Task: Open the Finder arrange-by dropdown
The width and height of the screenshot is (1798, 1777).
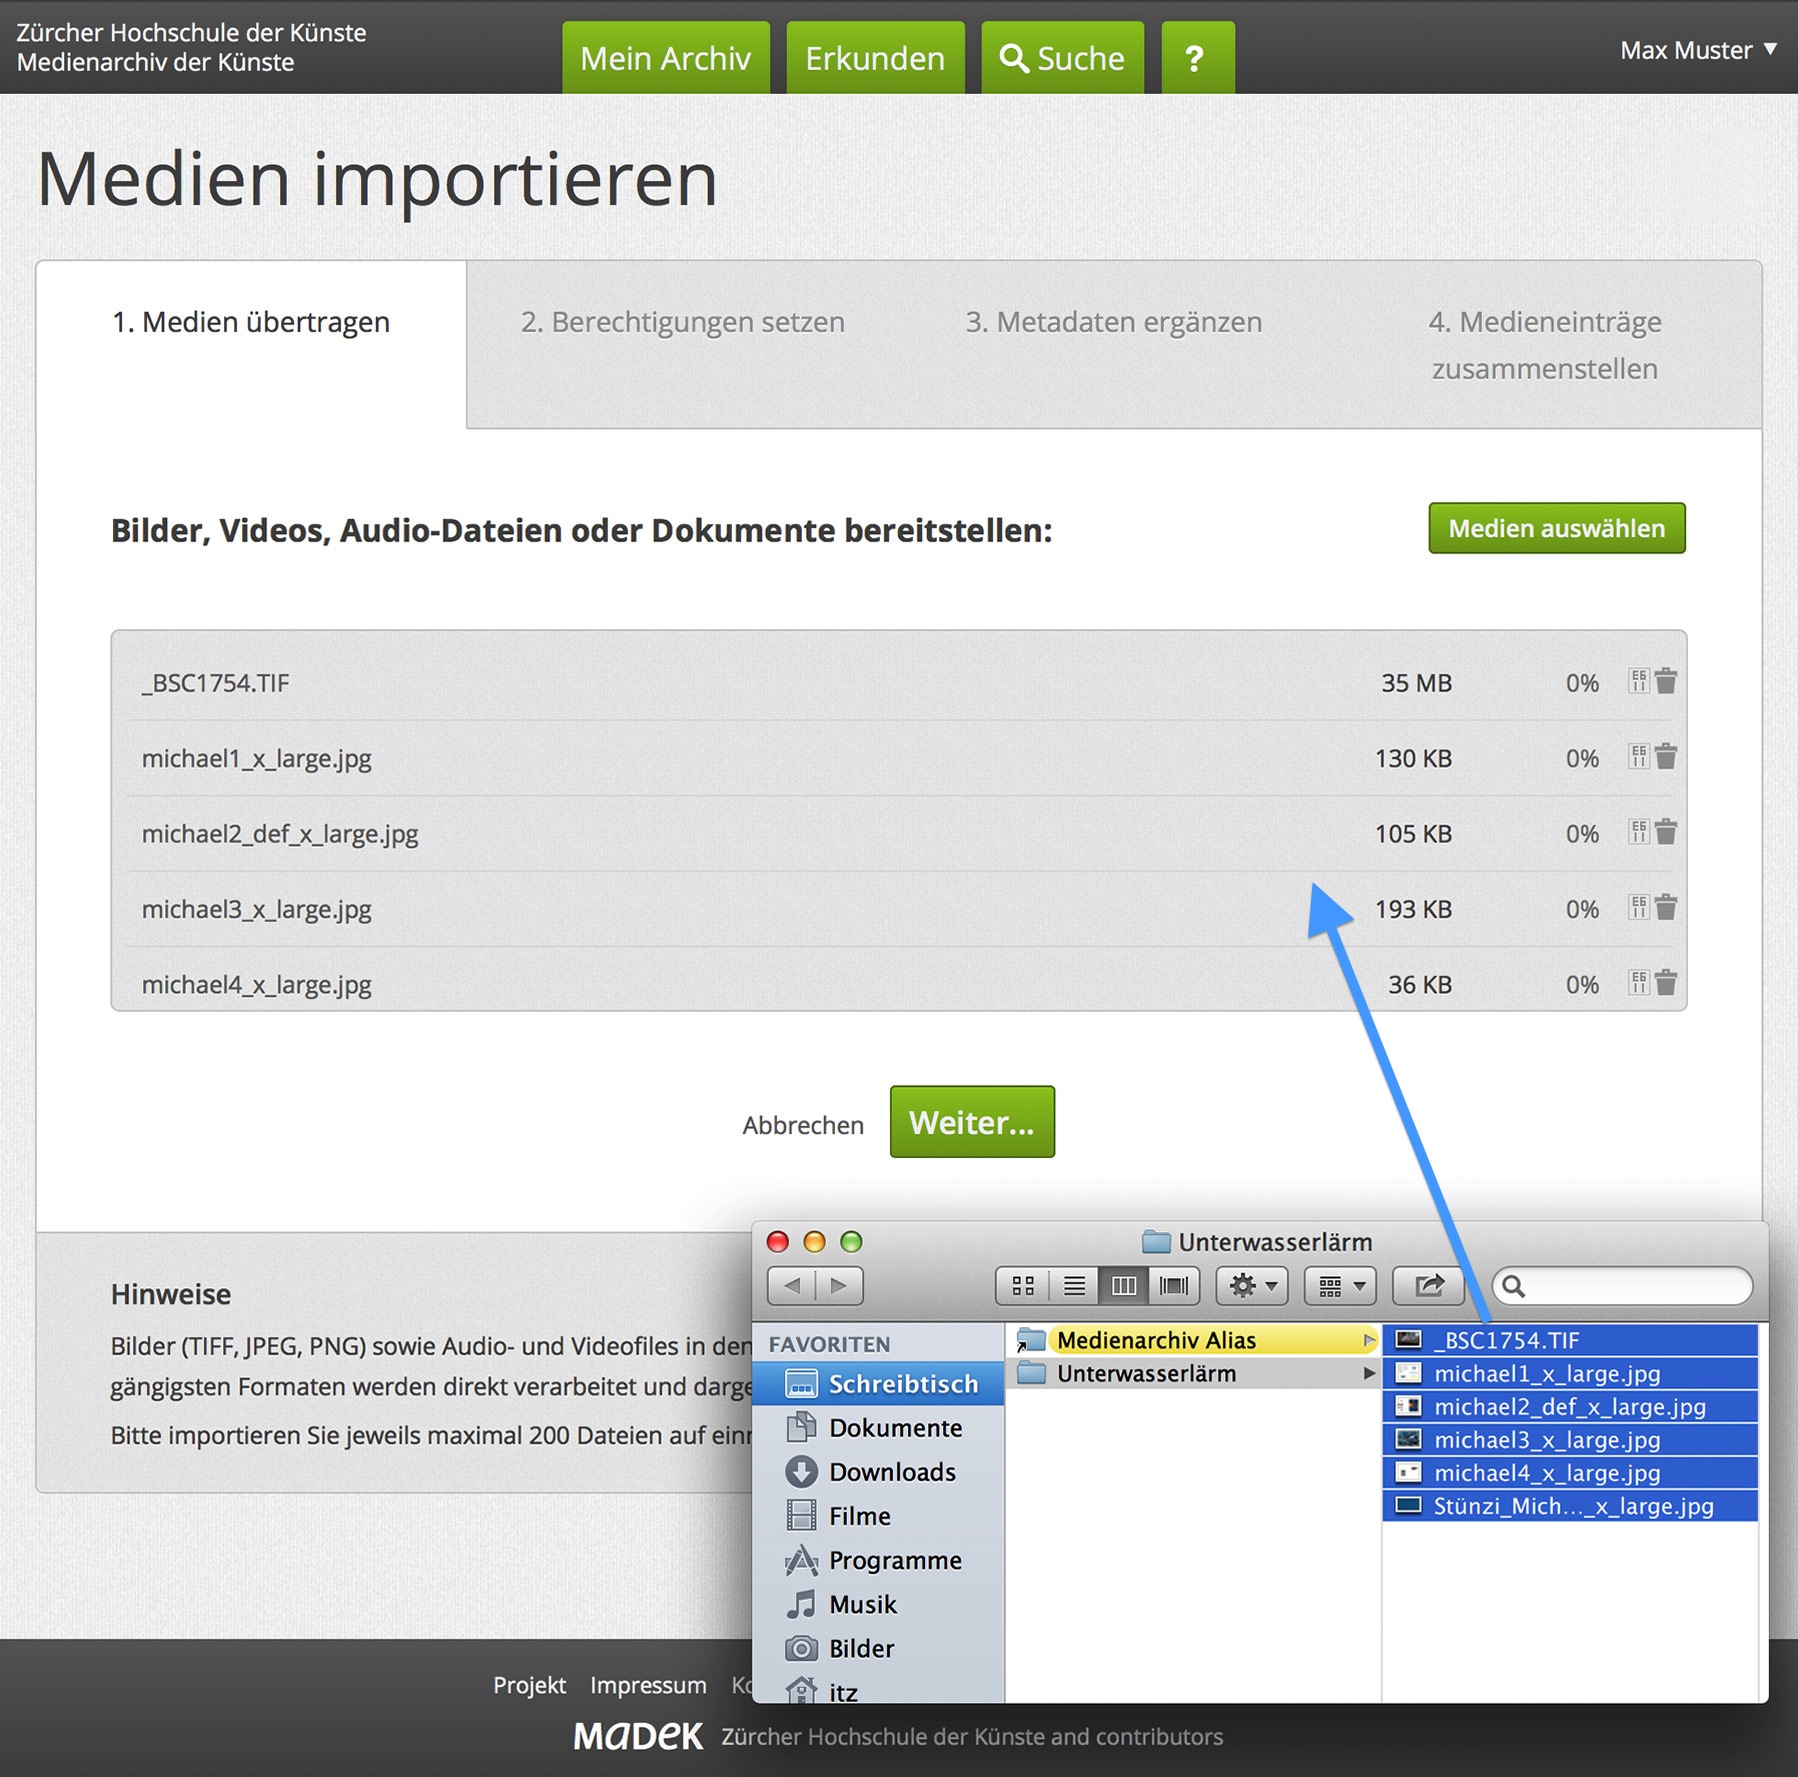Action: pos(1341,1286)
